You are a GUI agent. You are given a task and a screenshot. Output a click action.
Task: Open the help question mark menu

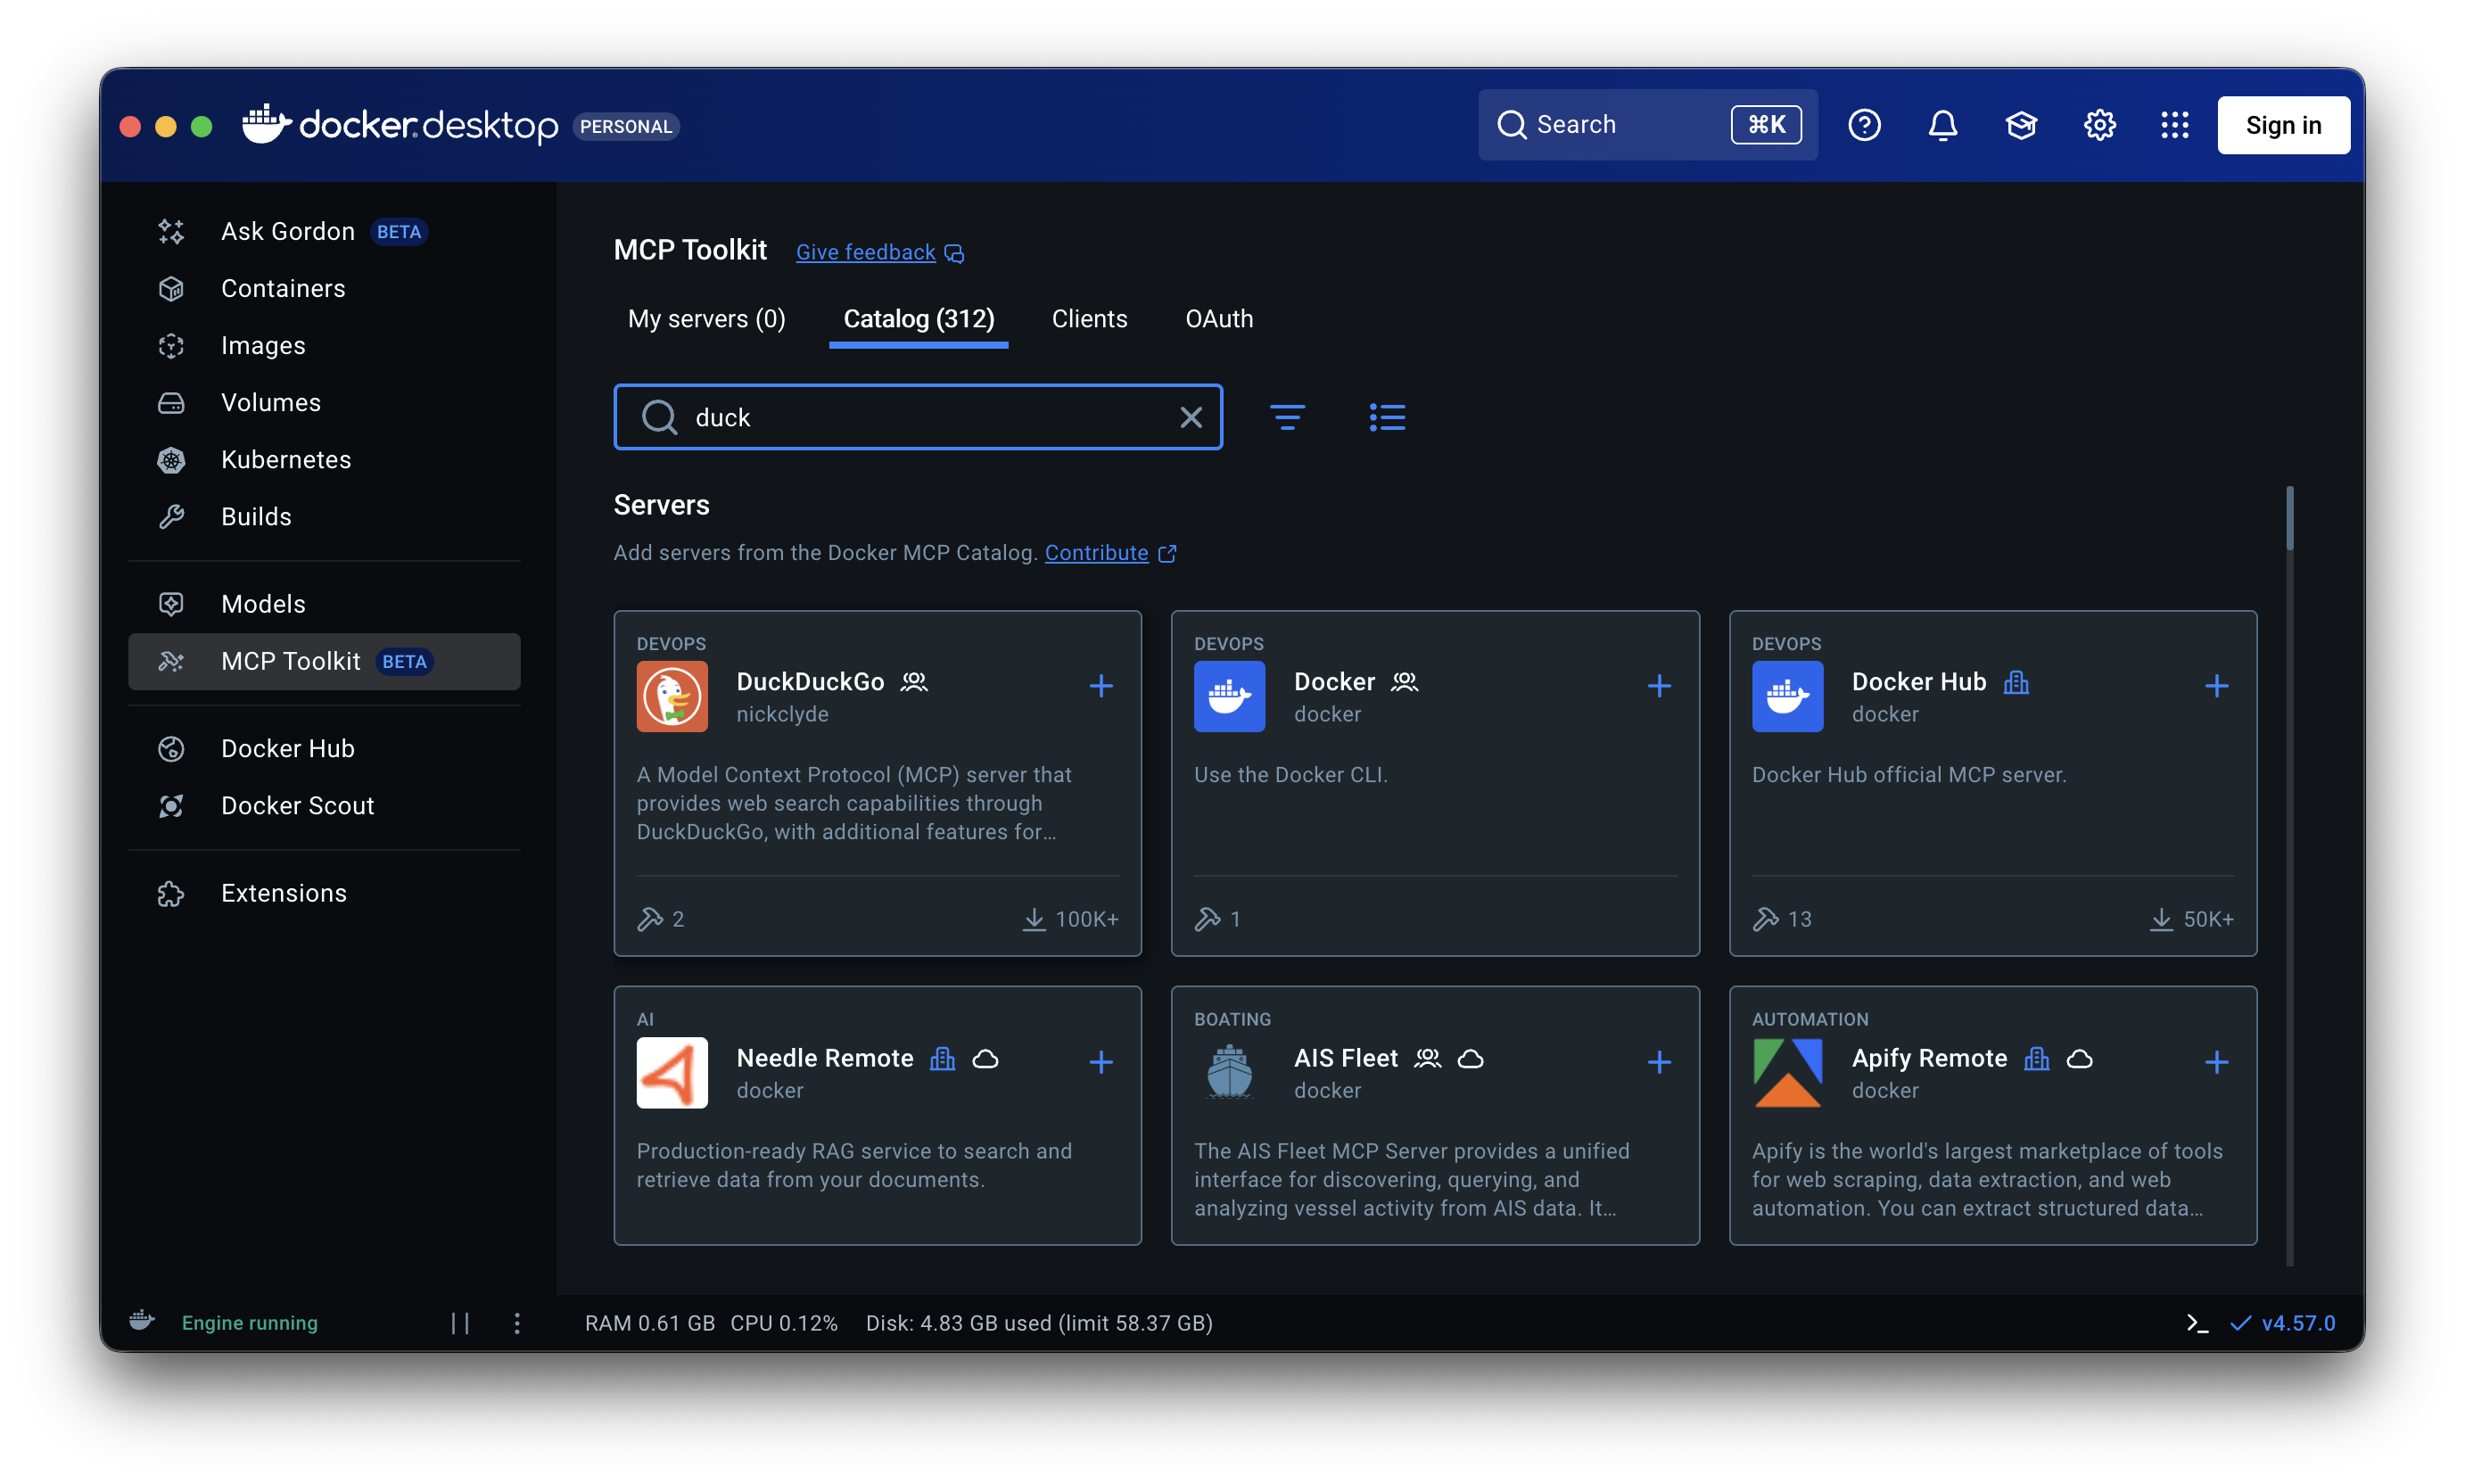[1864, 125]
